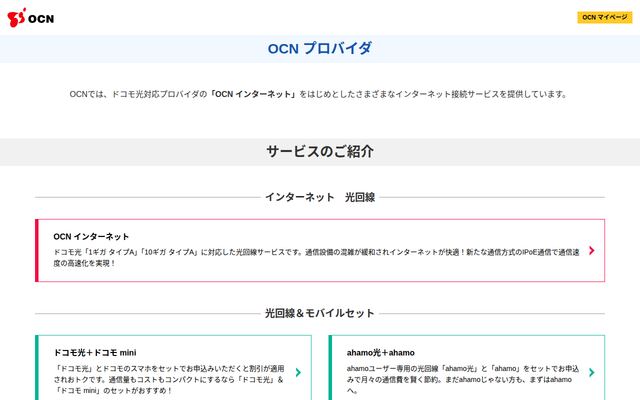The height and width of the screenshot is (400, 640).
Task: Click the ahamo光＋ahamo card description text
Action: 463,380
